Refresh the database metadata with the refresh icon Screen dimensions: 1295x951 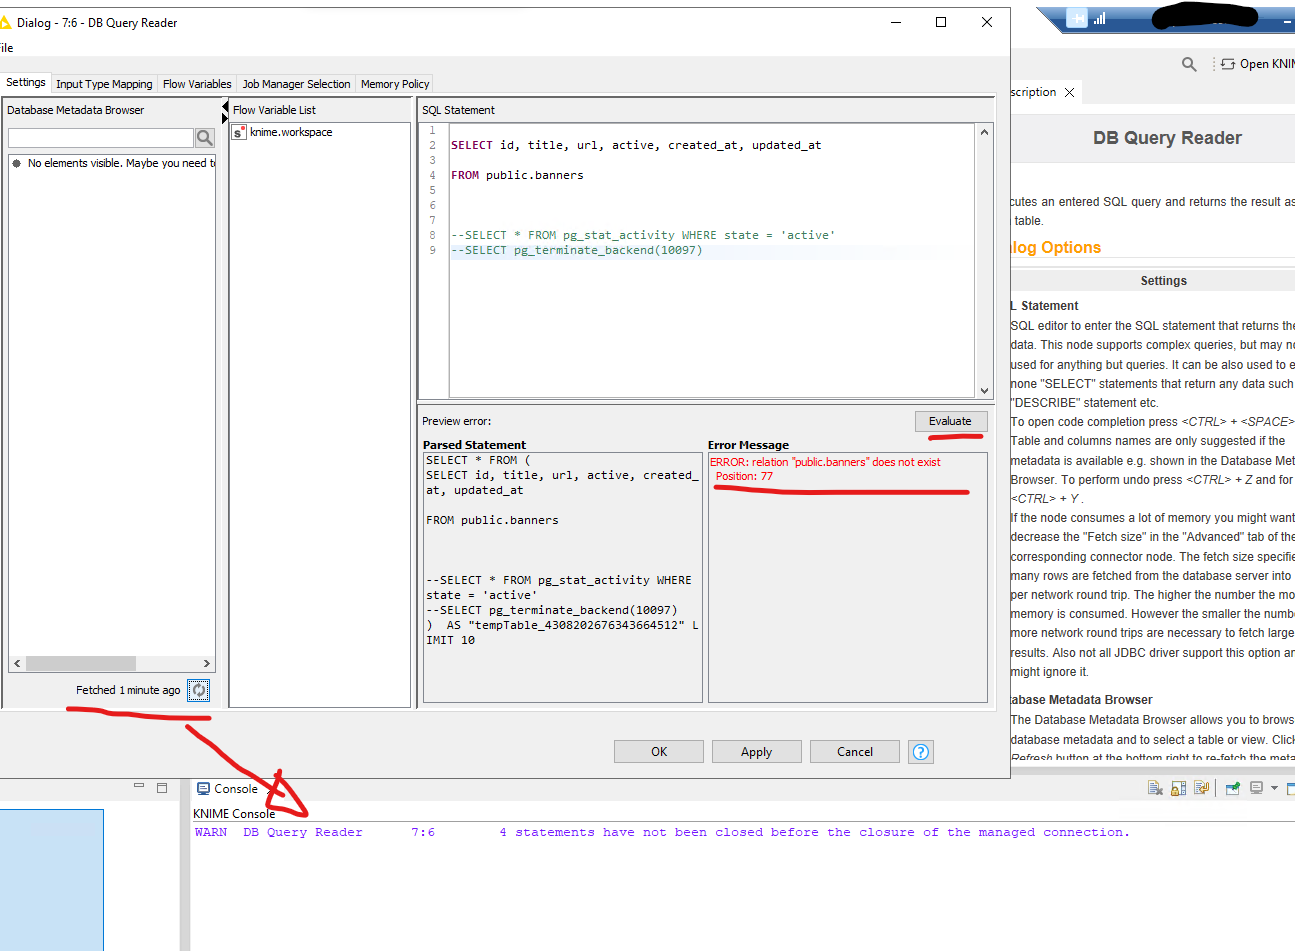pyautogui.click(x=199, y=690)
